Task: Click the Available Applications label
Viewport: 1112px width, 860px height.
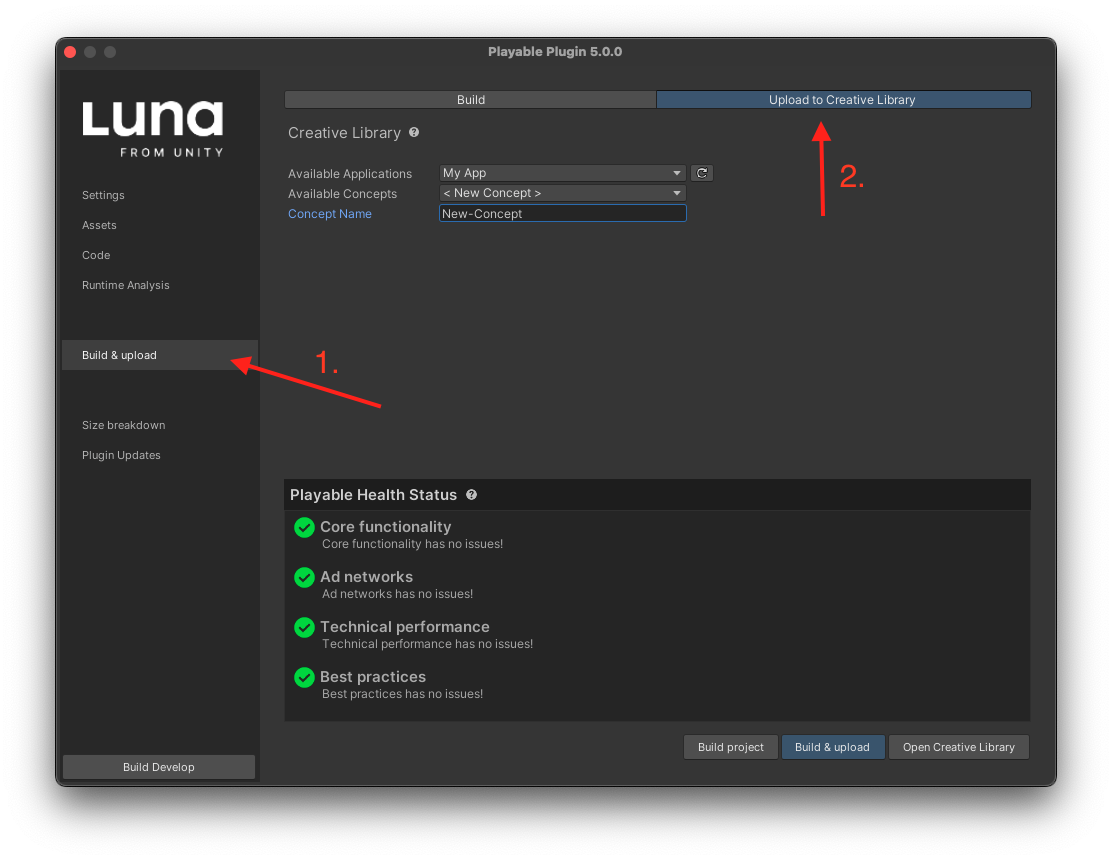Action: [350, 174]
